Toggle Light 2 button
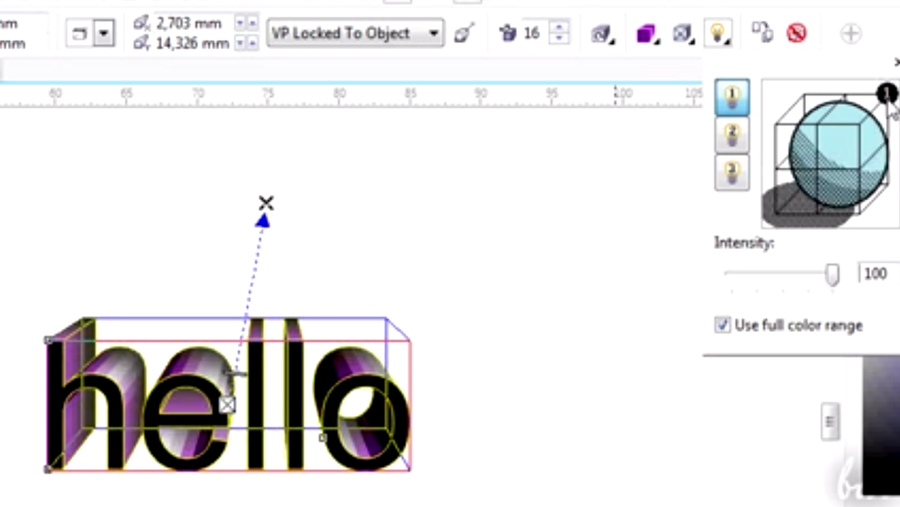The image size is (900, 507). [732, 136]
